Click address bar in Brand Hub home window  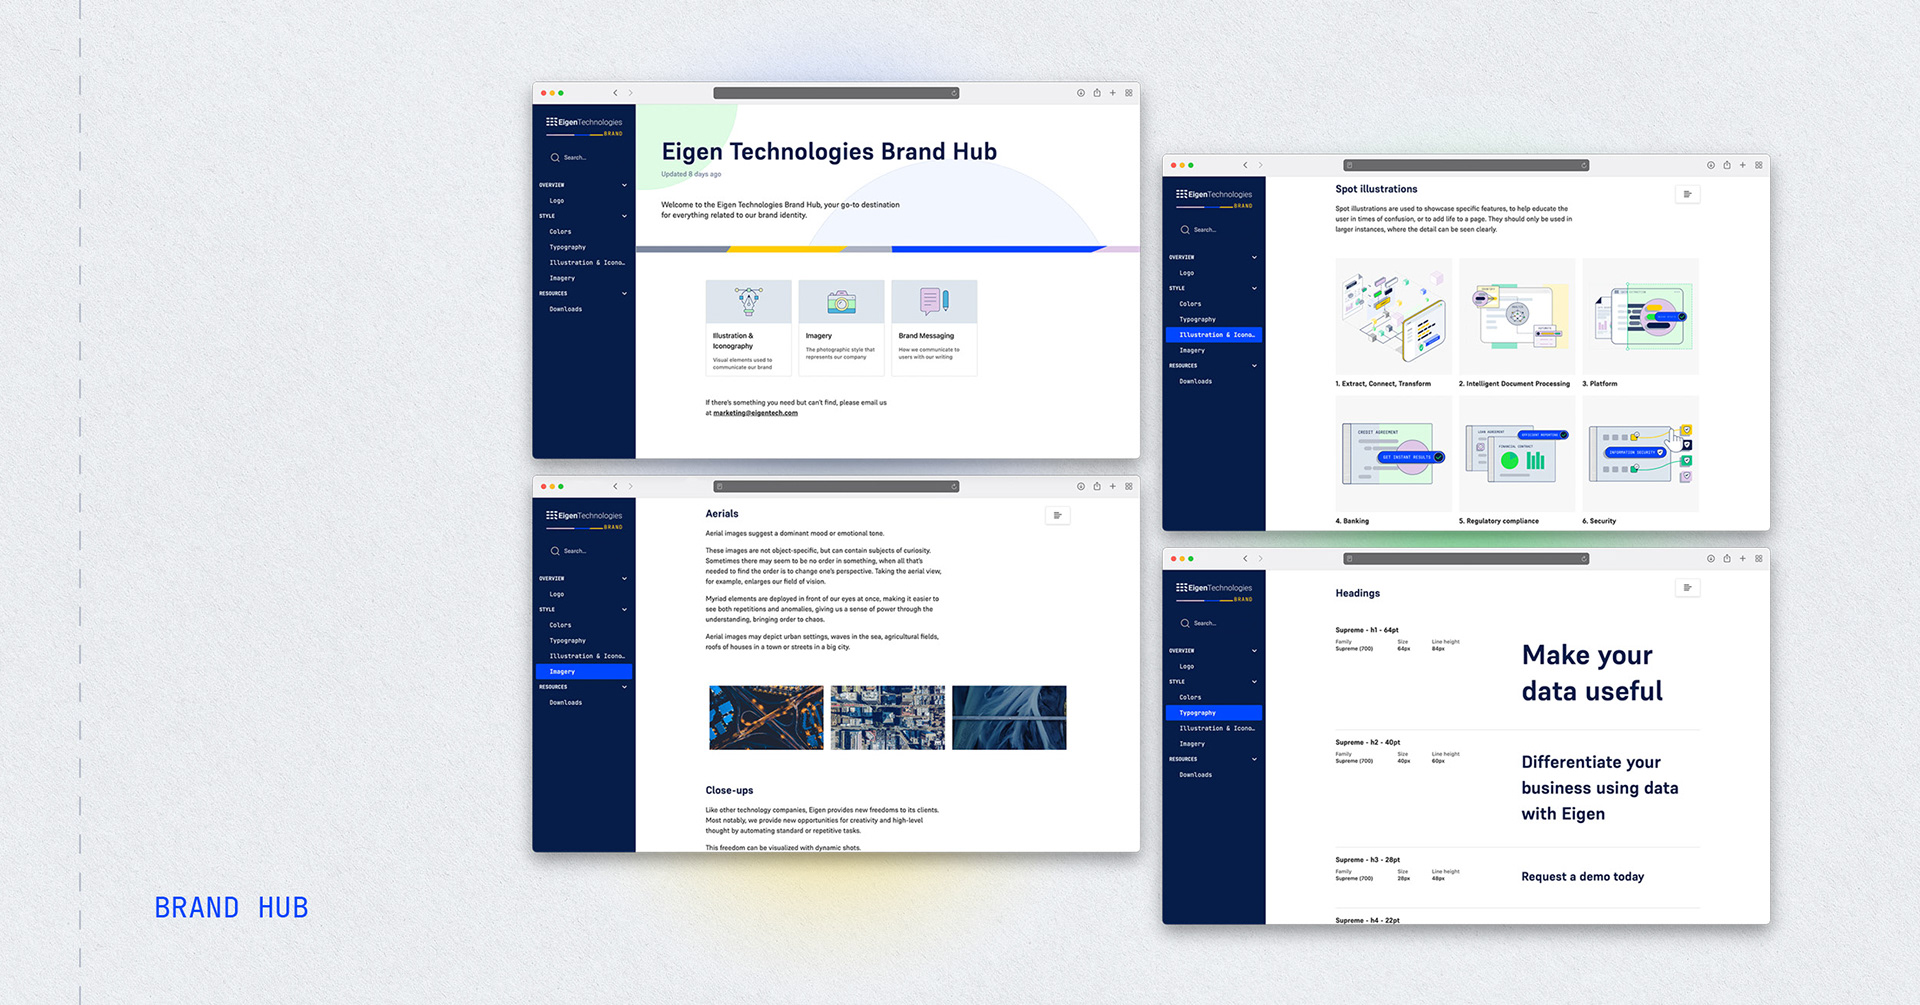[x=836, y=93]
